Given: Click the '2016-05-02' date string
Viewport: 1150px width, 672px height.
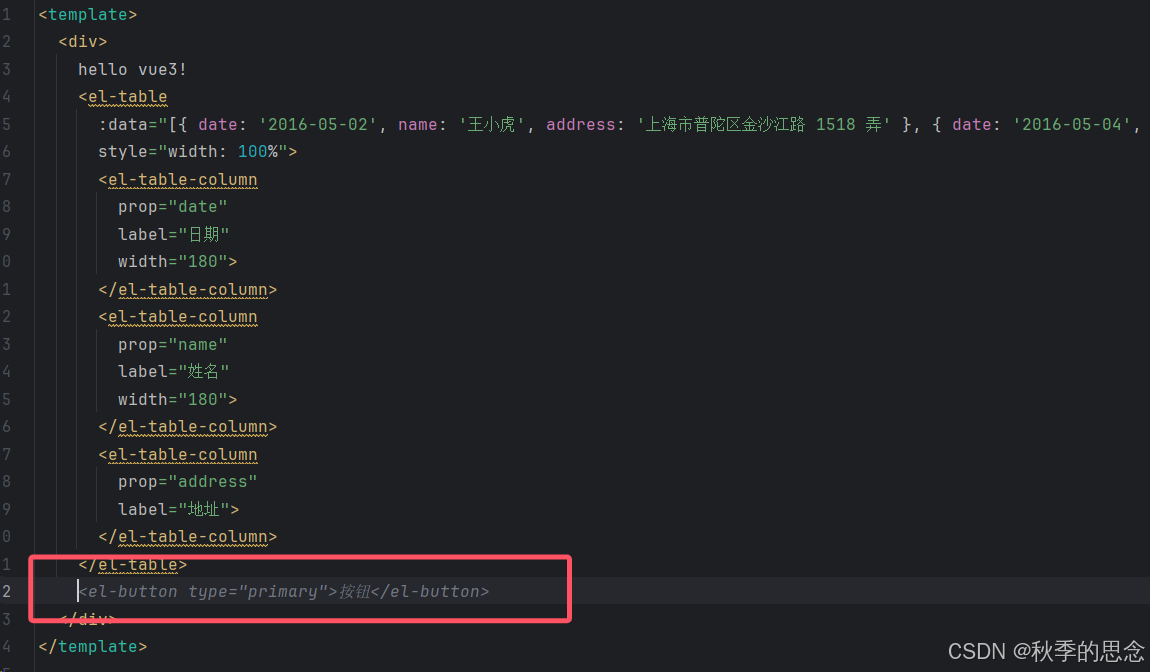Looking at the screenshot, I should pyautogui.click(x=319, y=125).
